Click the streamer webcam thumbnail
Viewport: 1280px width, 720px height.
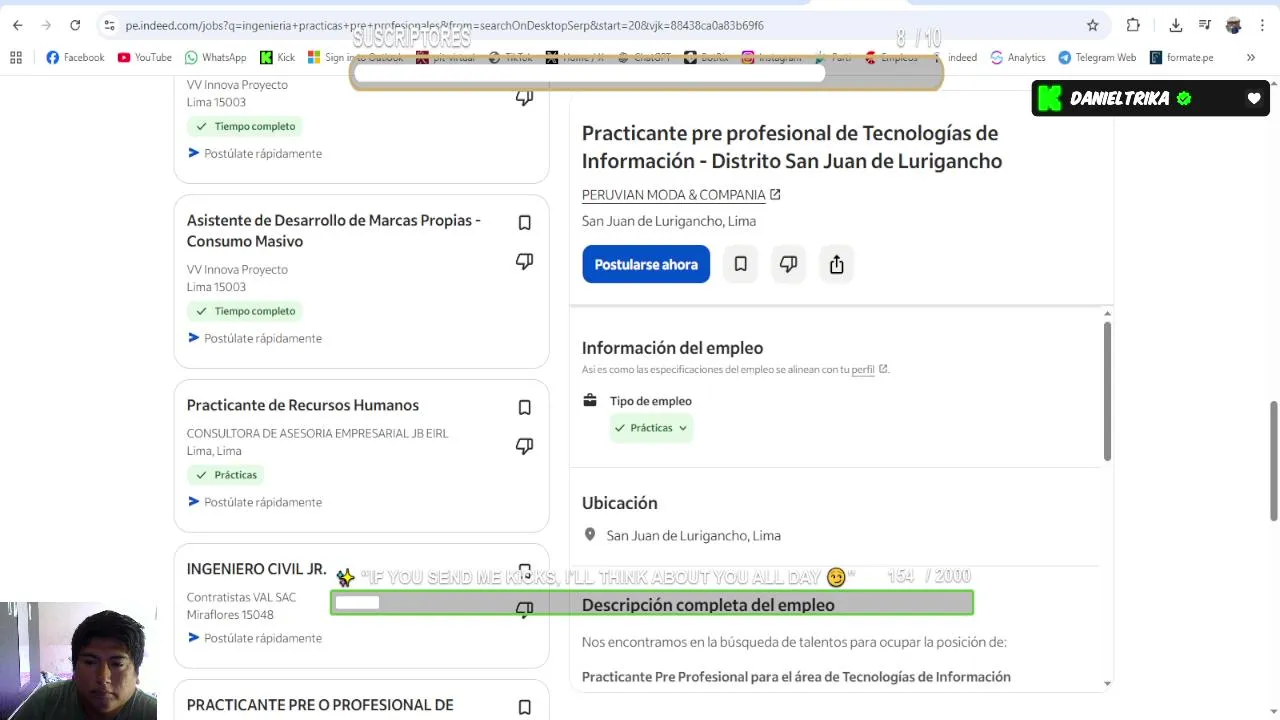click(78, 661)
